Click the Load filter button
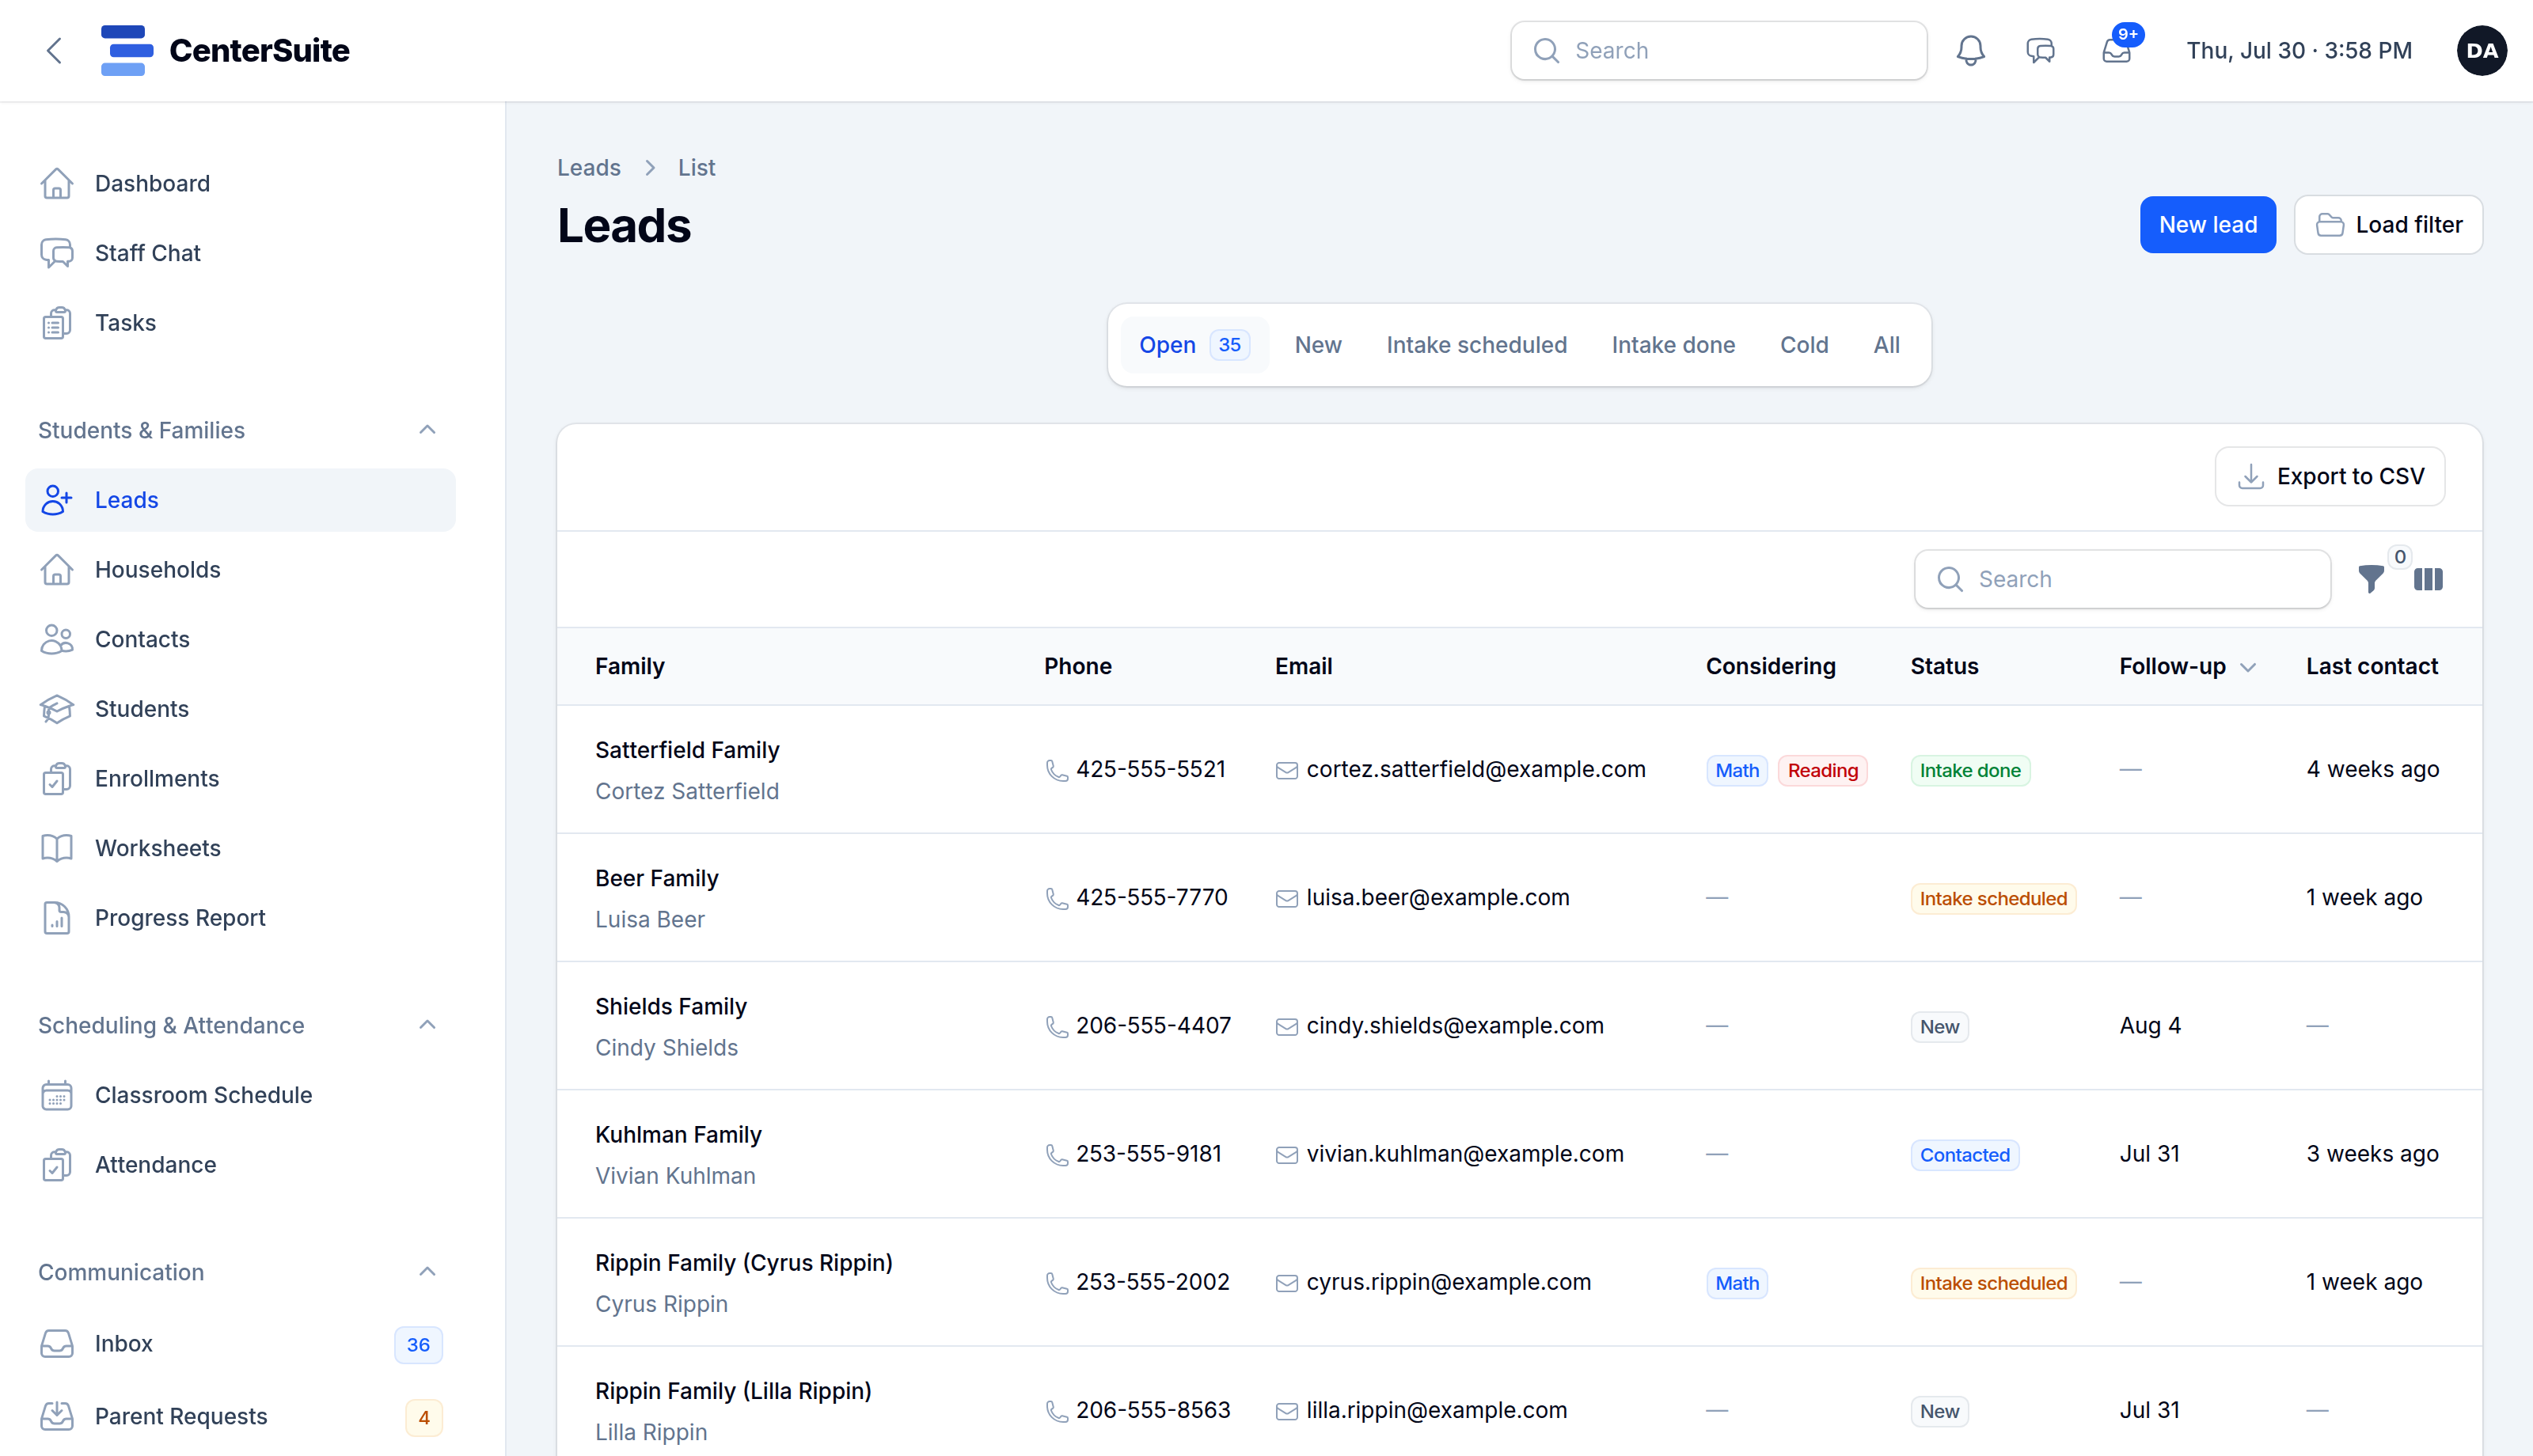This screenshot has width=2533, height=1456. click(2388, 225)
